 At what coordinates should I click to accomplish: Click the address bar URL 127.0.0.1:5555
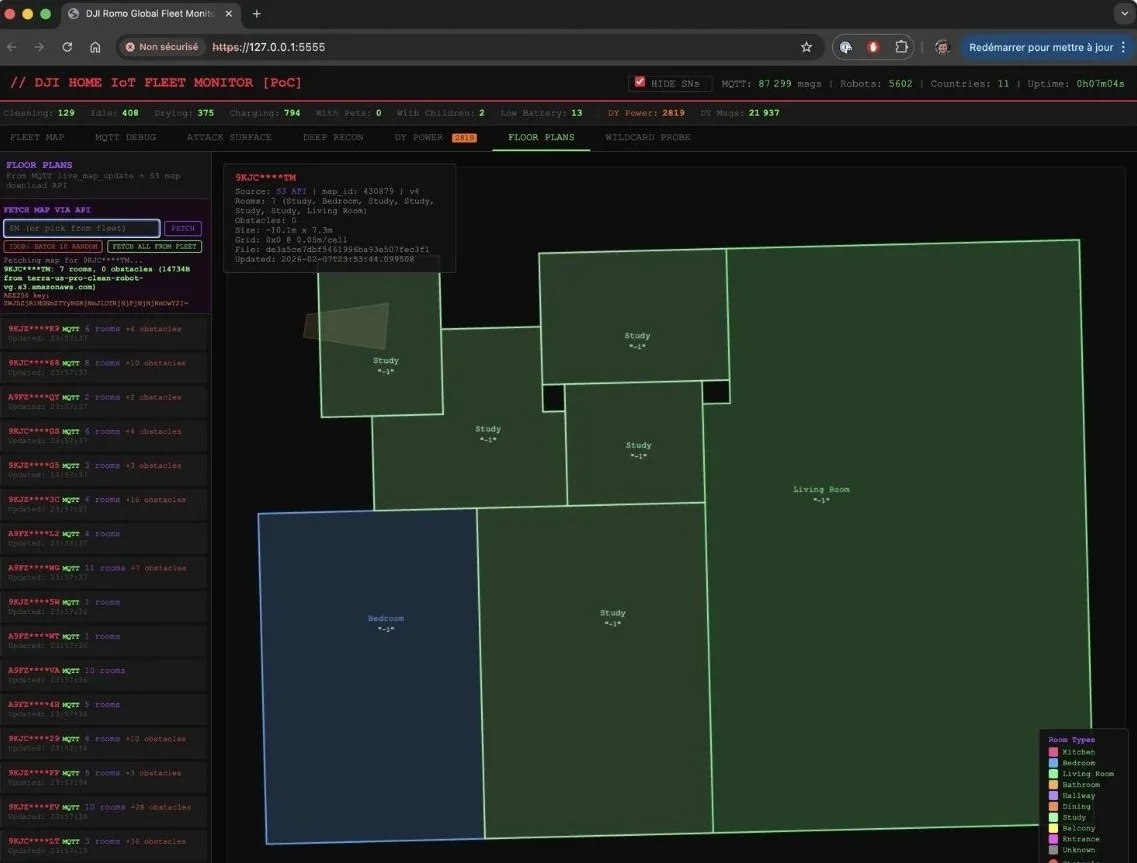[x=268, y=47]
